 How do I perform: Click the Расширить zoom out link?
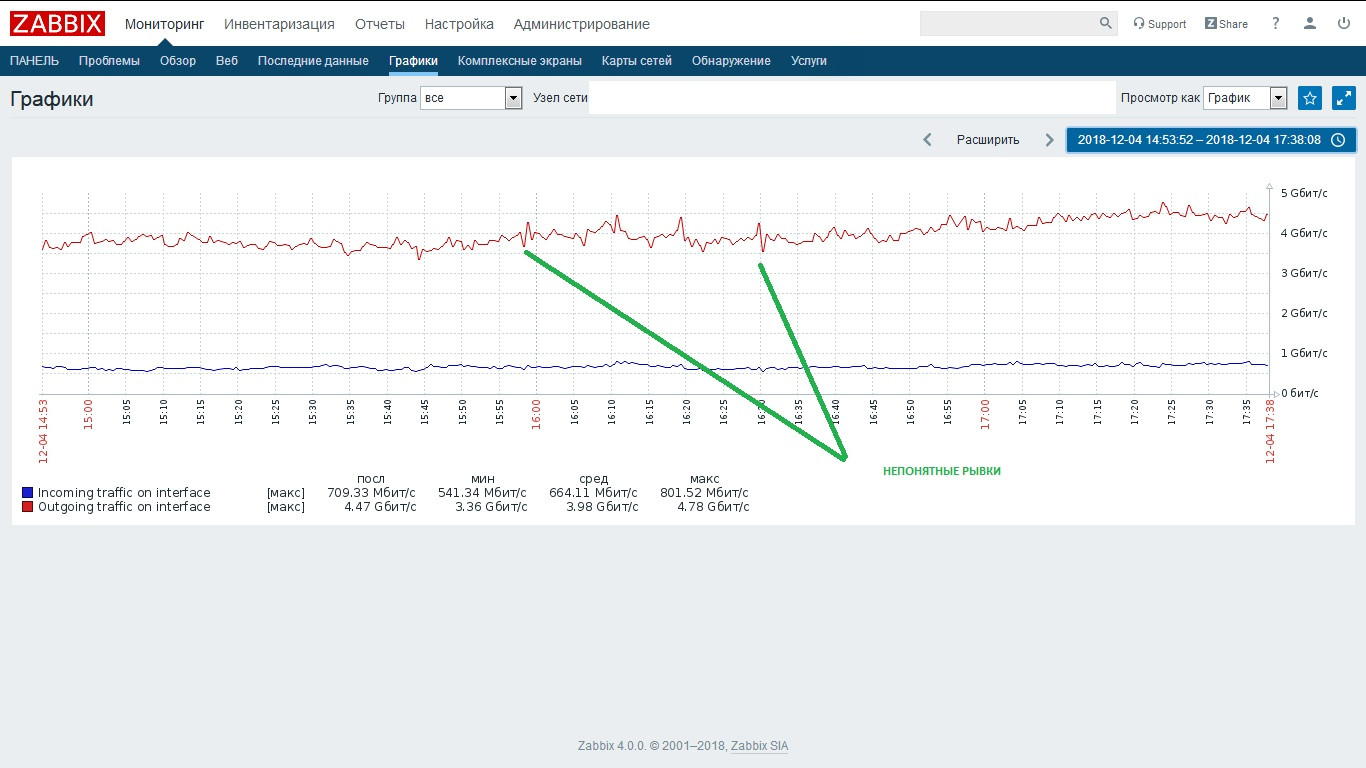pyautogui.click(x=988, y=140)
